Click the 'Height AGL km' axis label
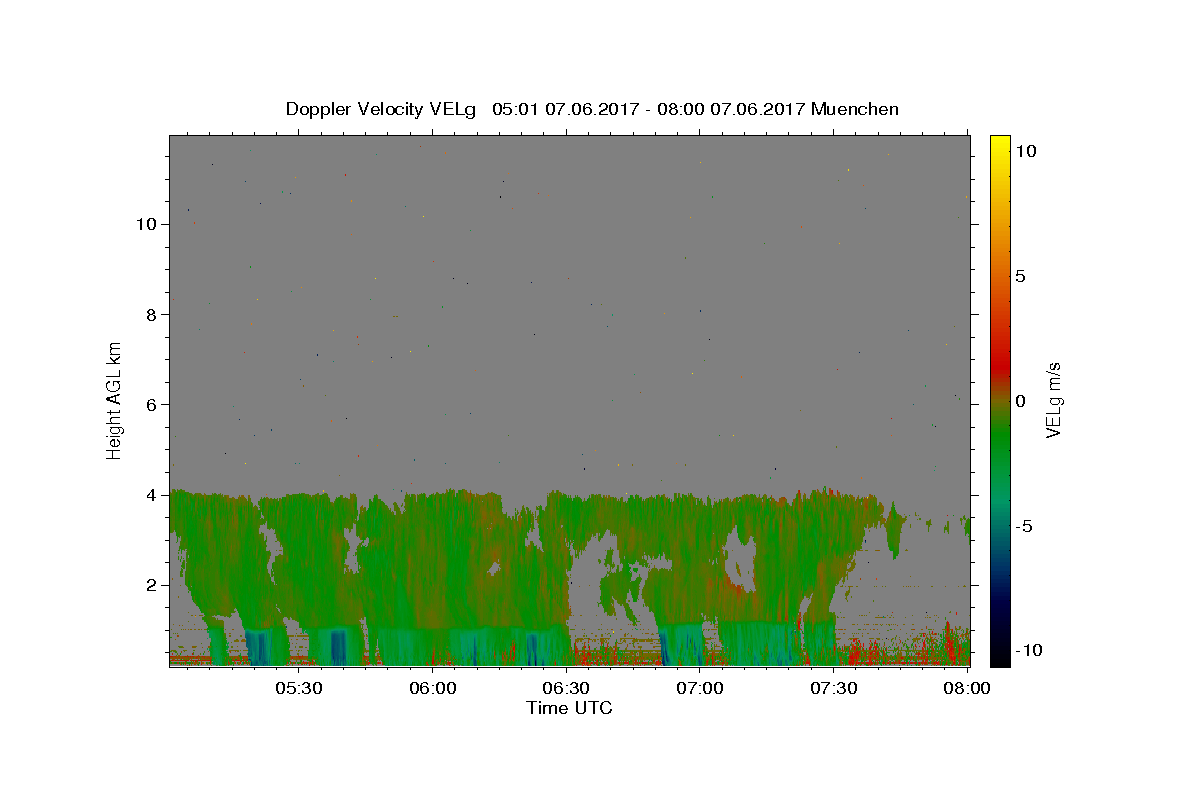The width and height of the screenshot is (1200, 800). click(x=115, y=400)
